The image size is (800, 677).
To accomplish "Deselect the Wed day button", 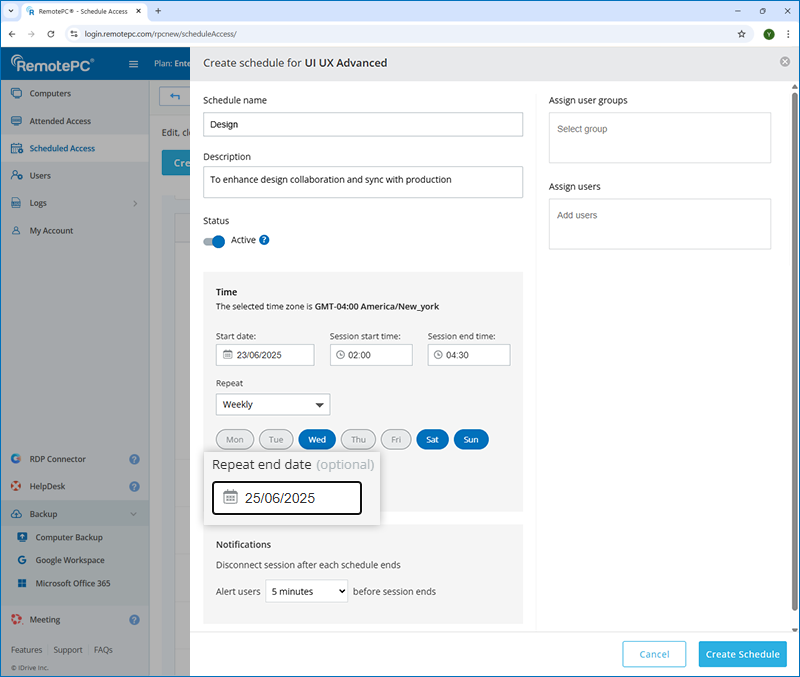I will pos(317,439).
